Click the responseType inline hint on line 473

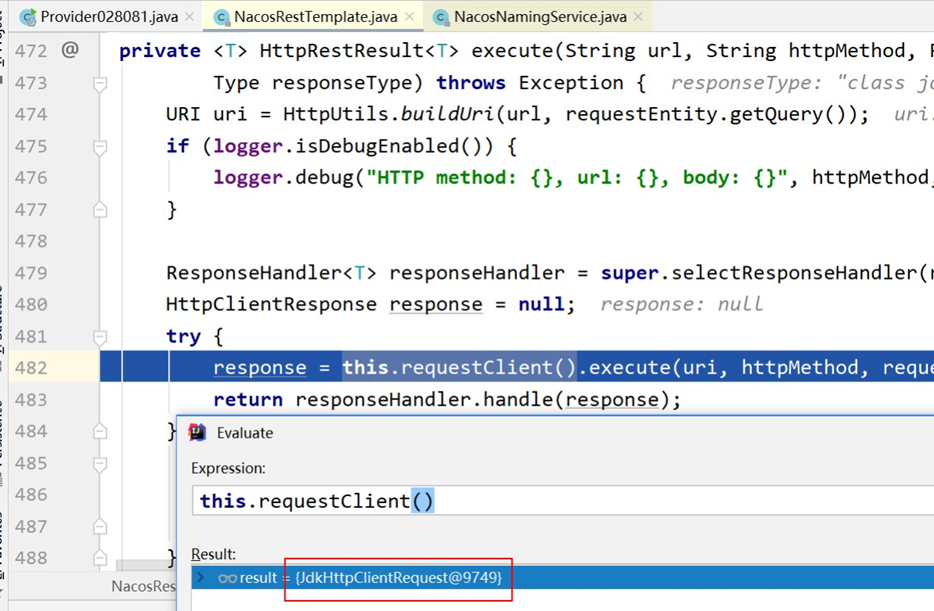pos(802,83)
